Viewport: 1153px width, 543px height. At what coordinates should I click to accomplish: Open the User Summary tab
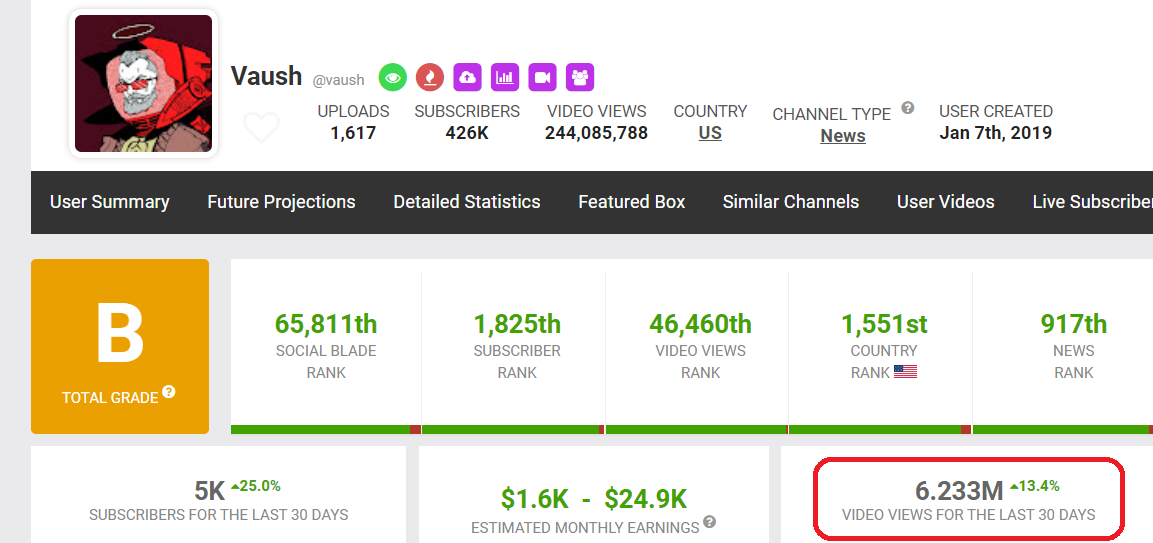click(109, 202)
